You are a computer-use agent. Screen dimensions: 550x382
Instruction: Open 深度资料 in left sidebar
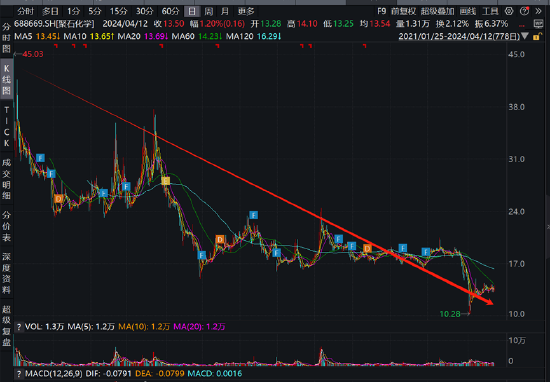tap(7, 273)
